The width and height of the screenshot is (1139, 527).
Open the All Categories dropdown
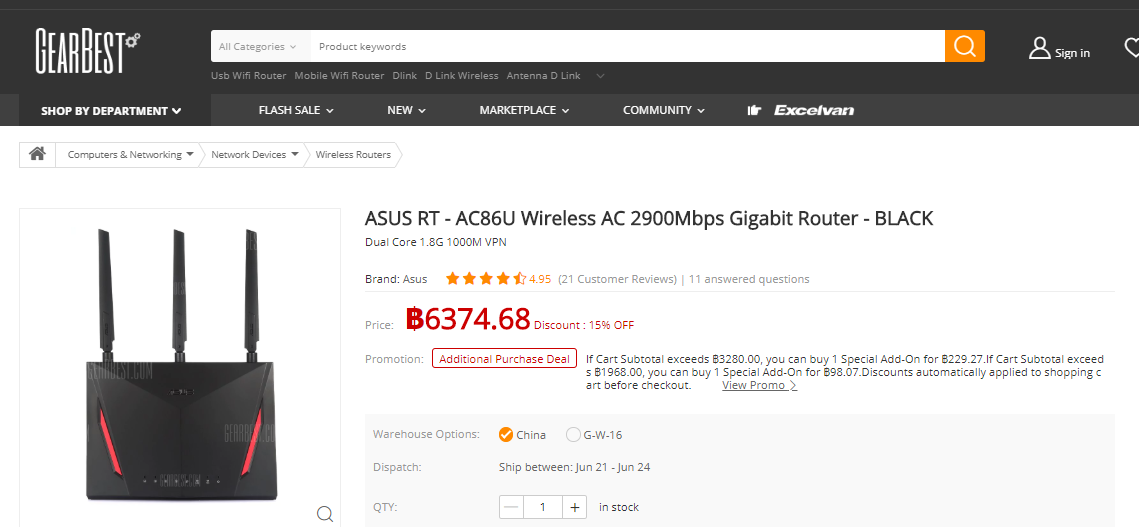pyautogui.click(x=258, y=46)
